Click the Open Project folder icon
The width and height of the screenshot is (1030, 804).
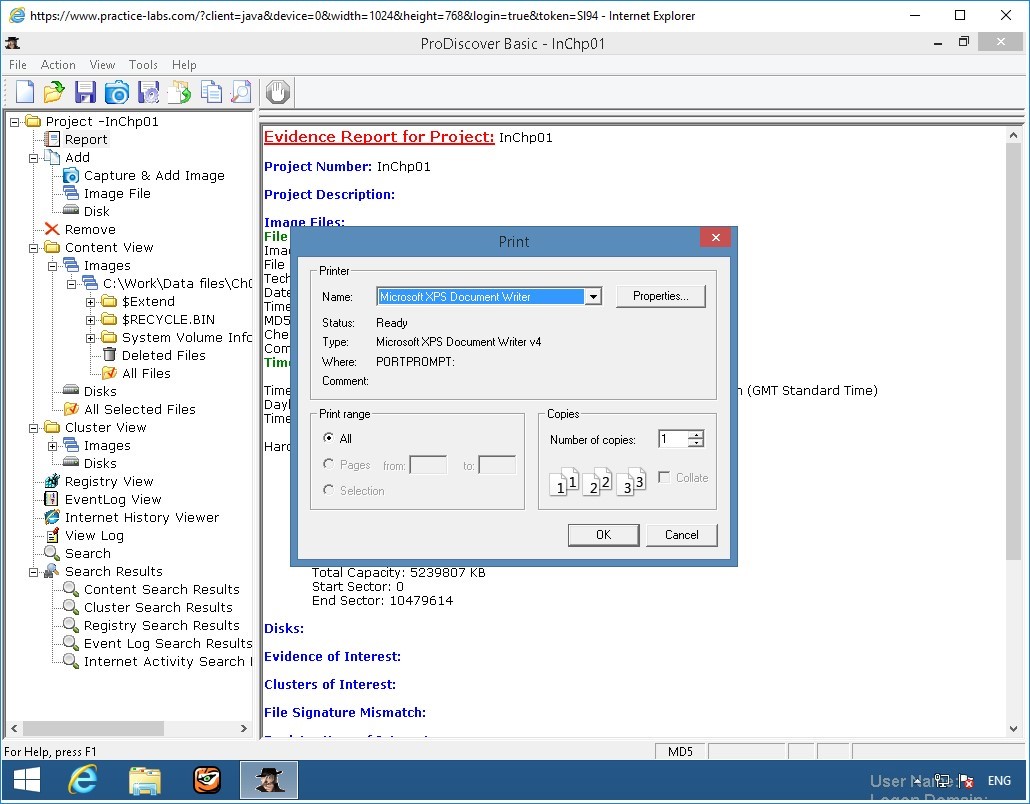54,92
